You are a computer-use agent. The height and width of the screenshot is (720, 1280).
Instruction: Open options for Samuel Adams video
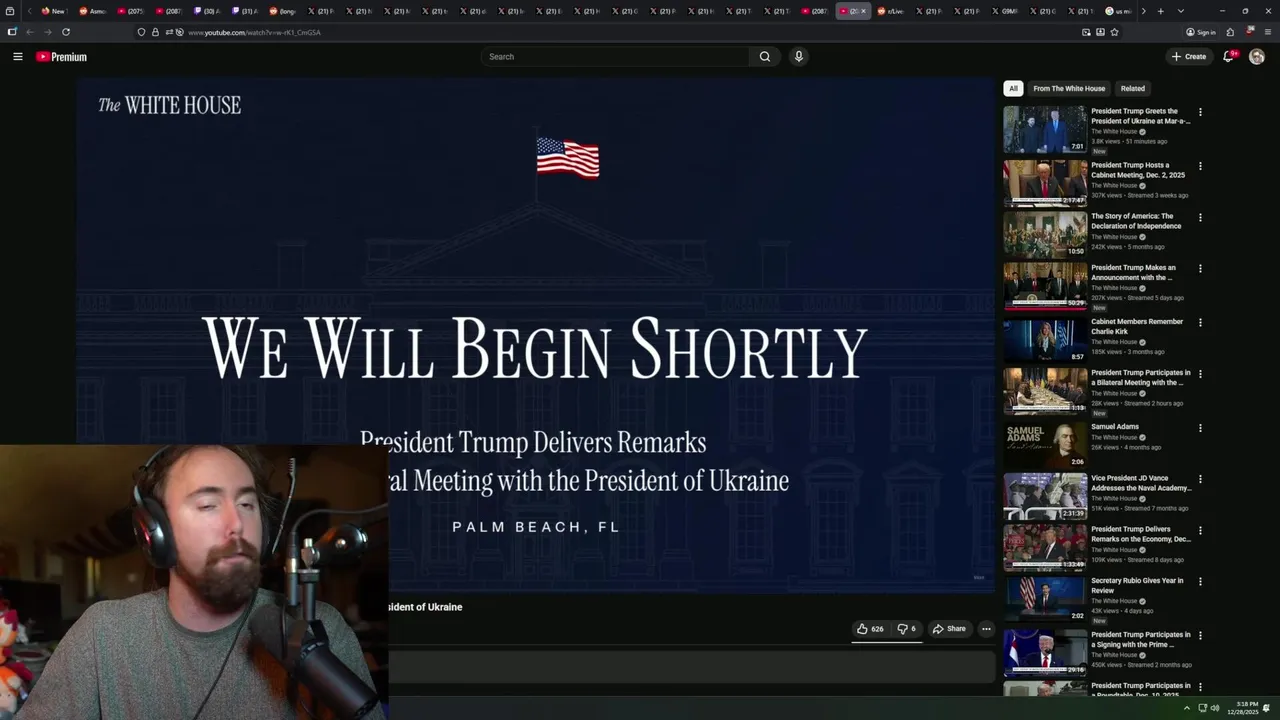pyautogui.click(x=1200, y=428)
